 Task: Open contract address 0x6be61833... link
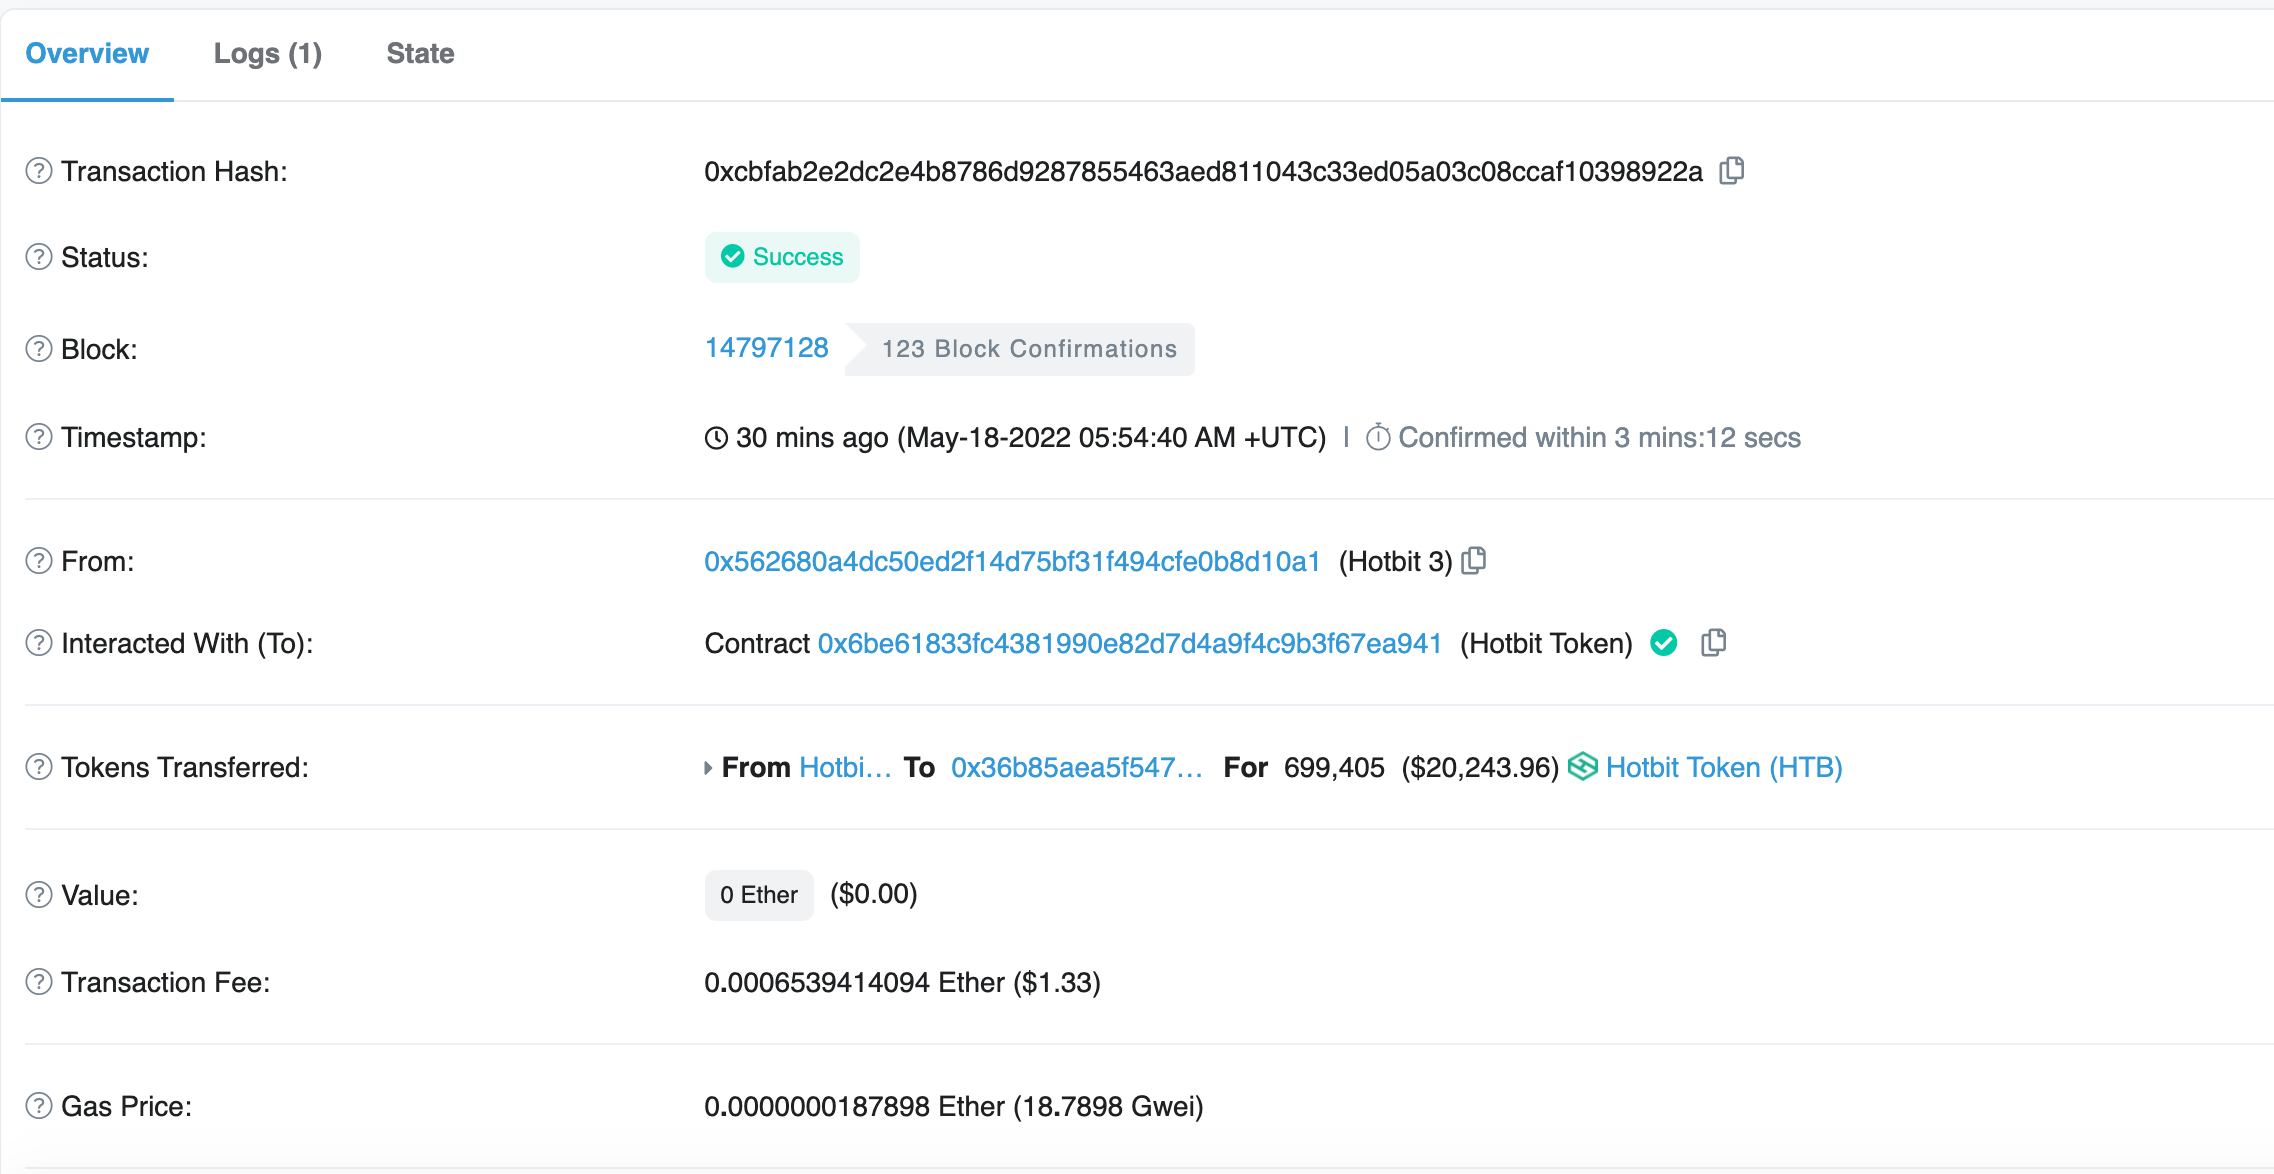point(1129,643)
